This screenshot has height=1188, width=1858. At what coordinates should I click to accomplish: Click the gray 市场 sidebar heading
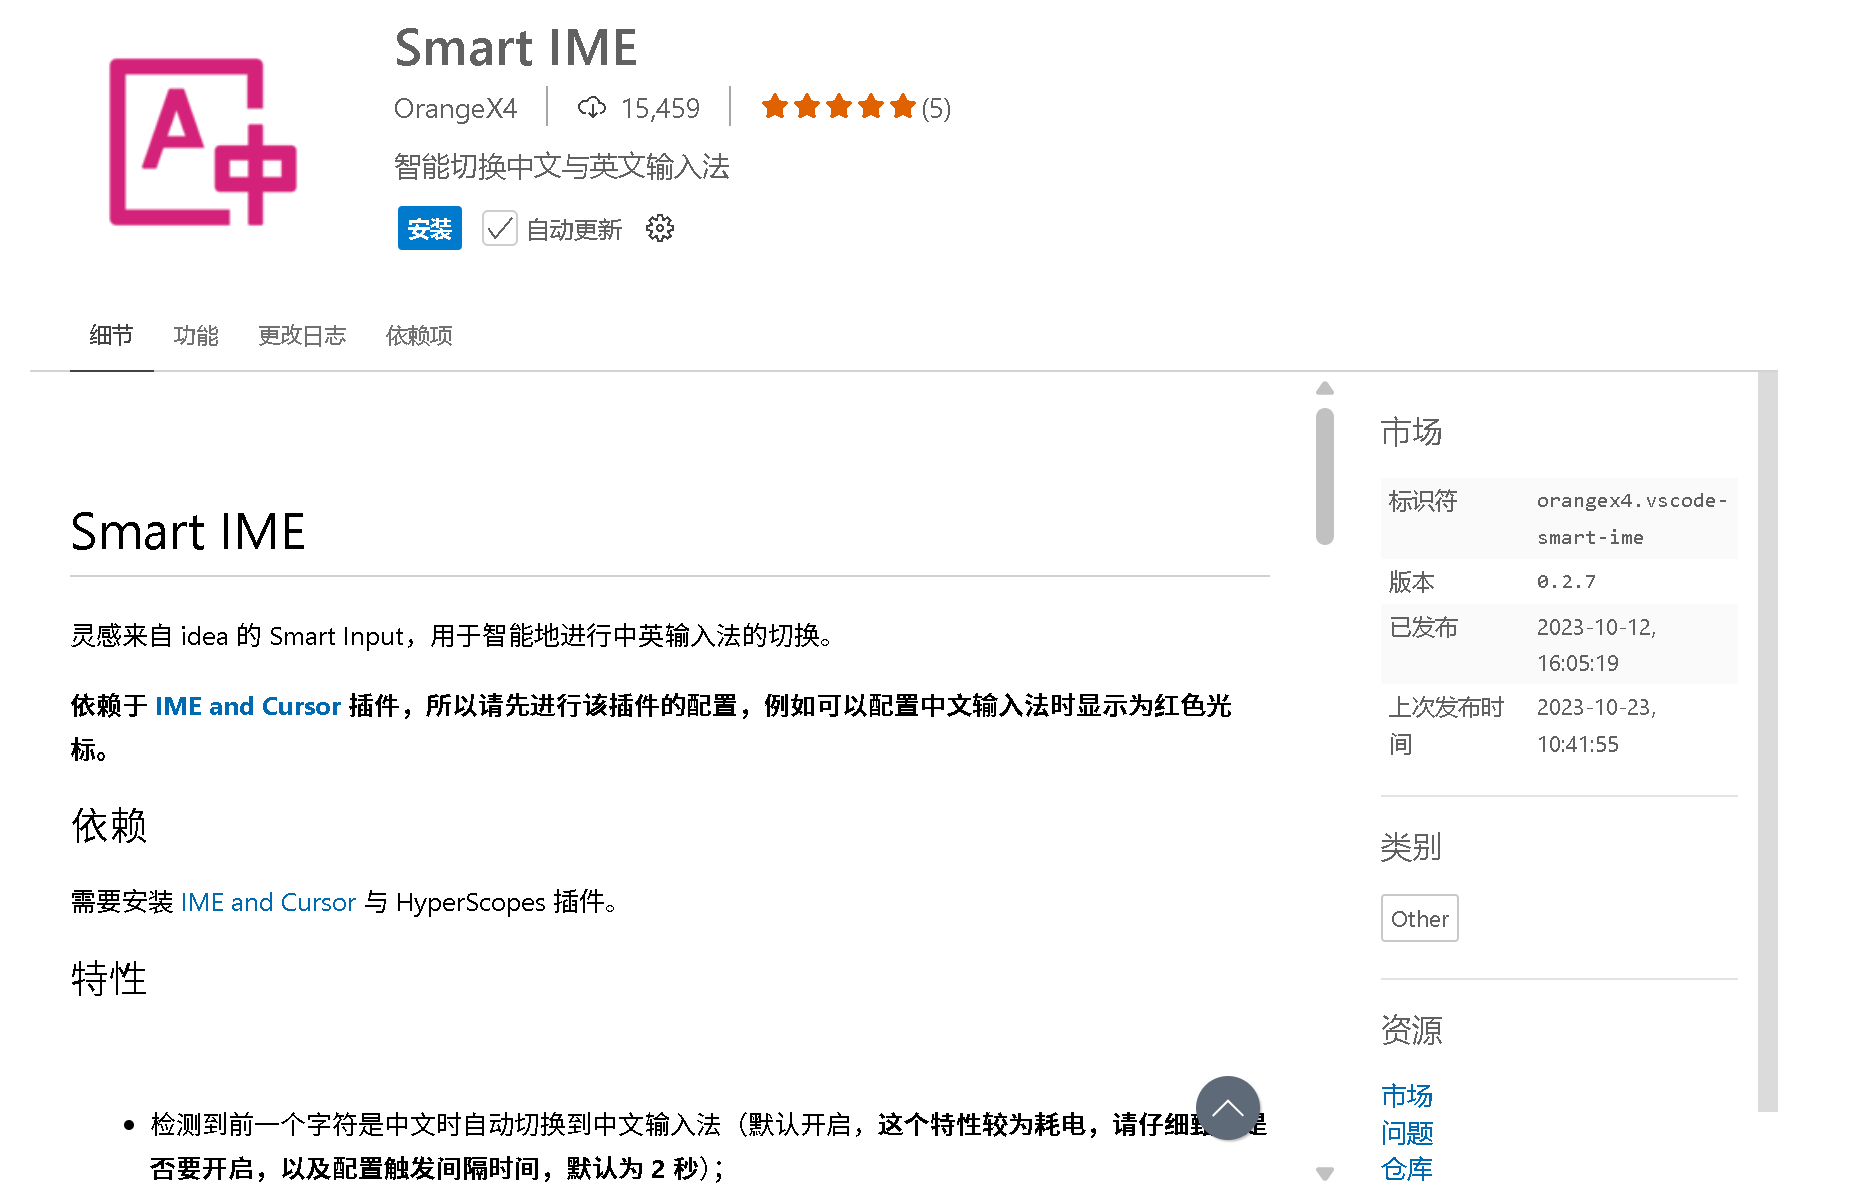pos(1411,432)
